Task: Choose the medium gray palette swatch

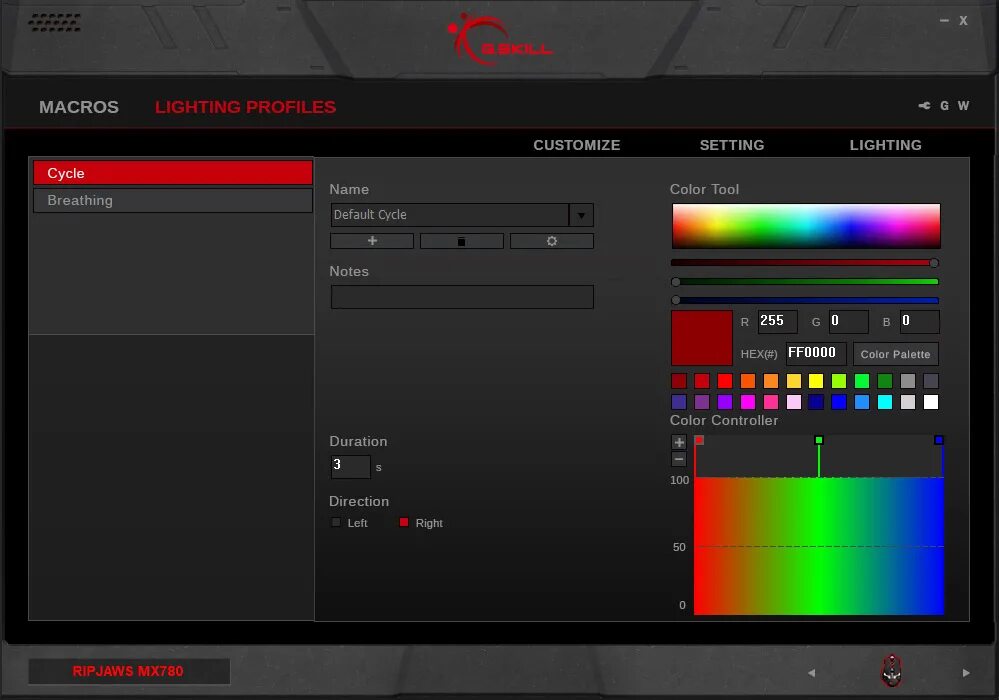Action: [908, 381]
